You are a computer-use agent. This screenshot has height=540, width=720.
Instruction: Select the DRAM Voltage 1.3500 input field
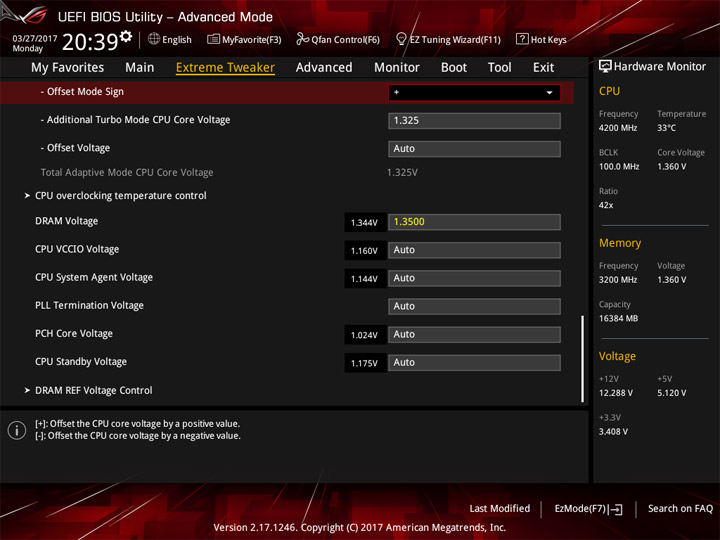tap(474, 222)
